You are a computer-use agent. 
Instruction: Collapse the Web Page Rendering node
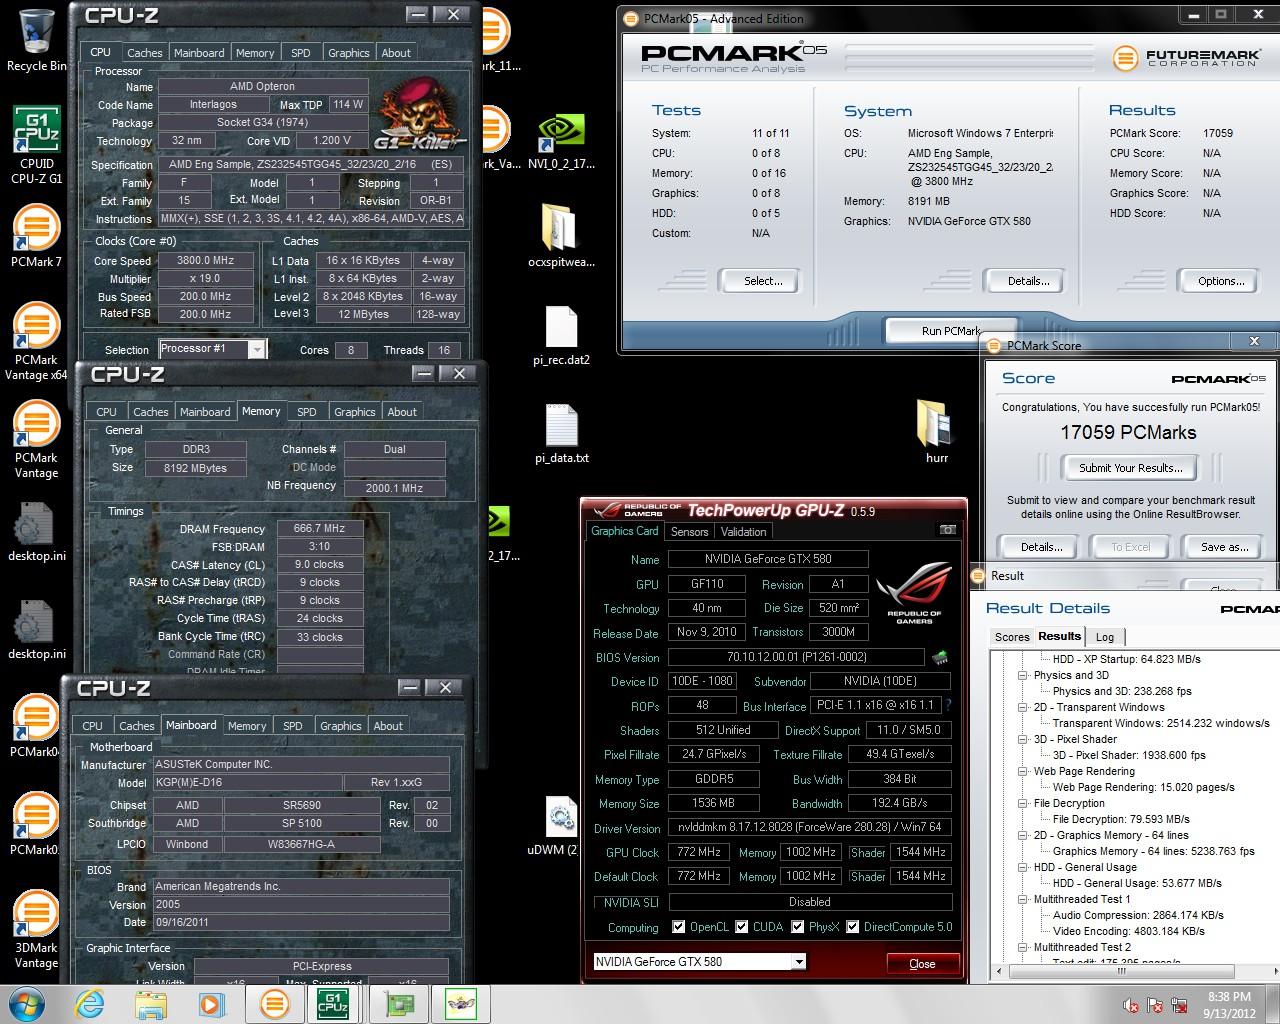click(x=1023, y=771)
